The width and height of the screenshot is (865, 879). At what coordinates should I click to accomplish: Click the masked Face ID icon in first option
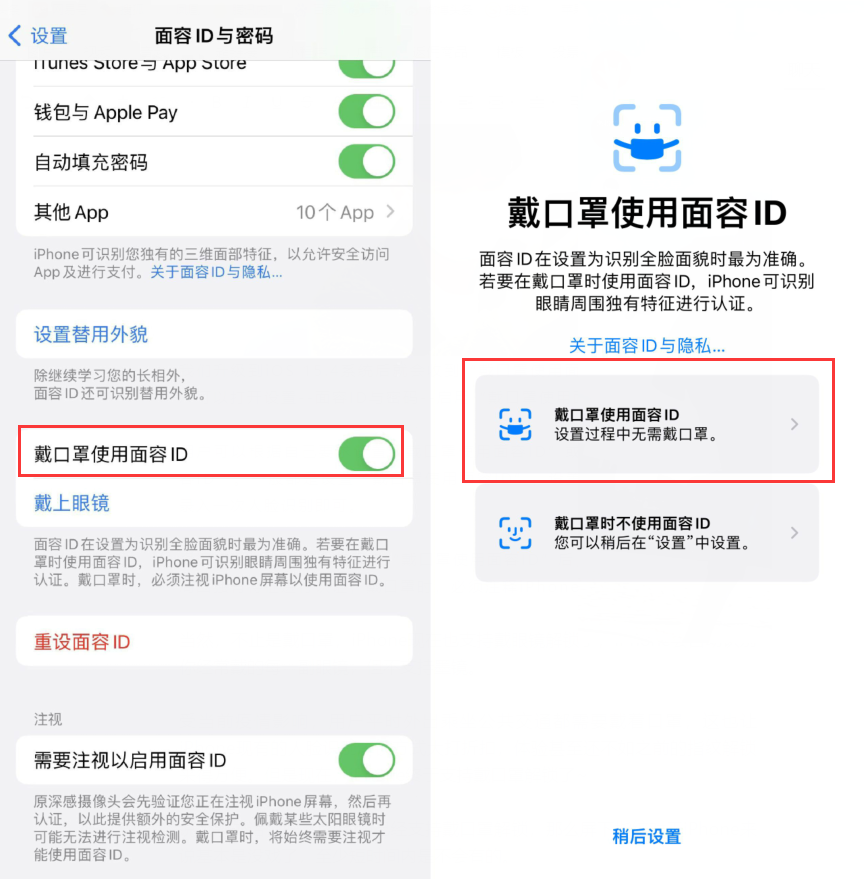pyautogui.click(x=515, y=424)
